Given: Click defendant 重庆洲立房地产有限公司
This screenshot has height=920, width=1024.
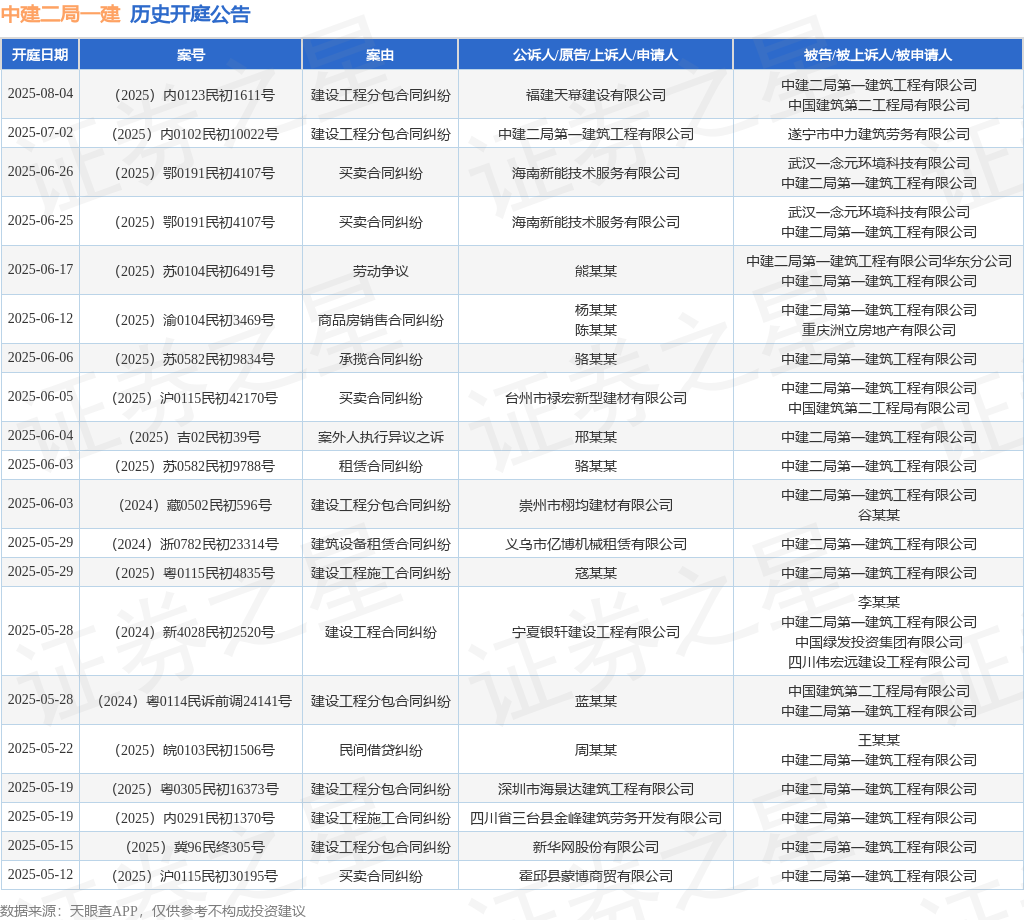Looking at the screenshot, I should click(x=878, y=330).
